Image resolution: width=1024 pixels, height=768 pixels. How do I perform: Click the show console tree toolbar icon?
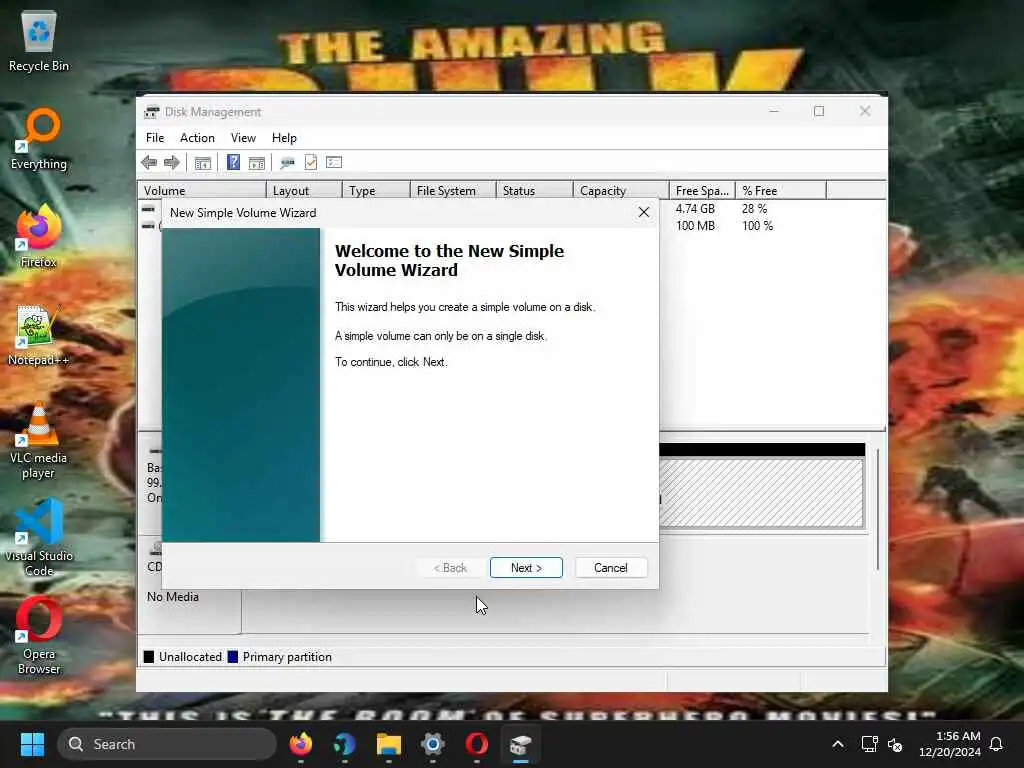pos(203,163)
